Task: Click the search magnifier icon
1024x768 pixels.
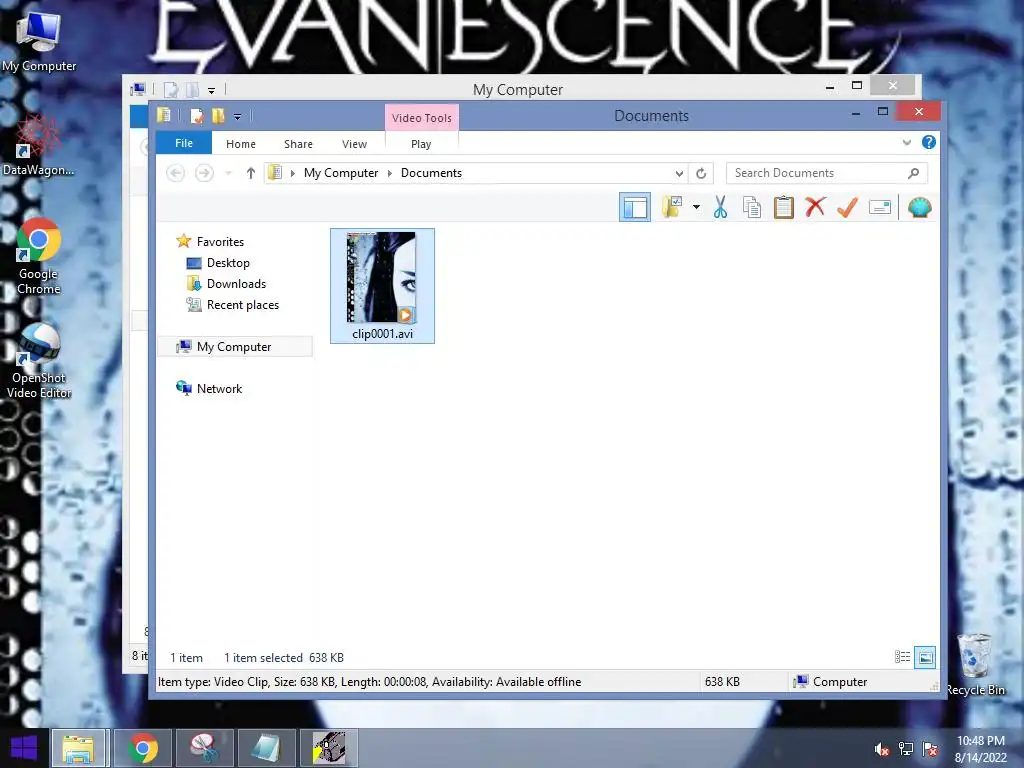Action: point(913,173)
